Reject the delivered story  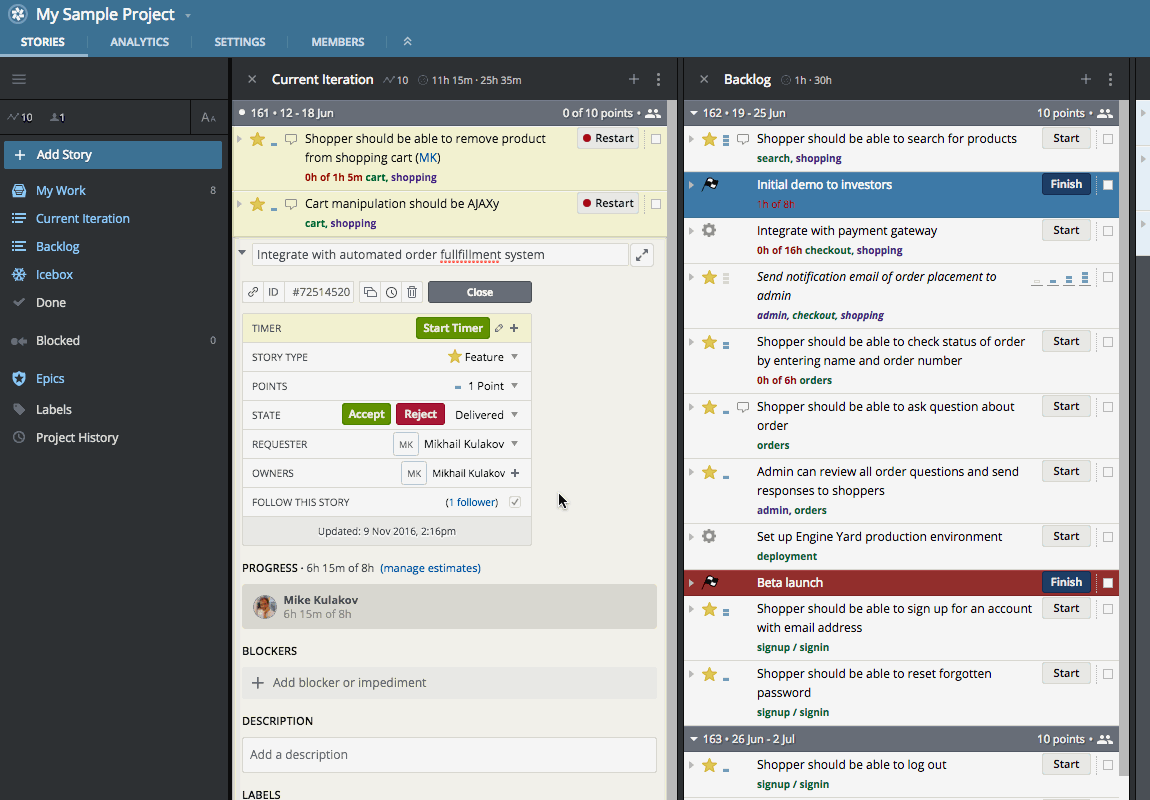[420, 414]
